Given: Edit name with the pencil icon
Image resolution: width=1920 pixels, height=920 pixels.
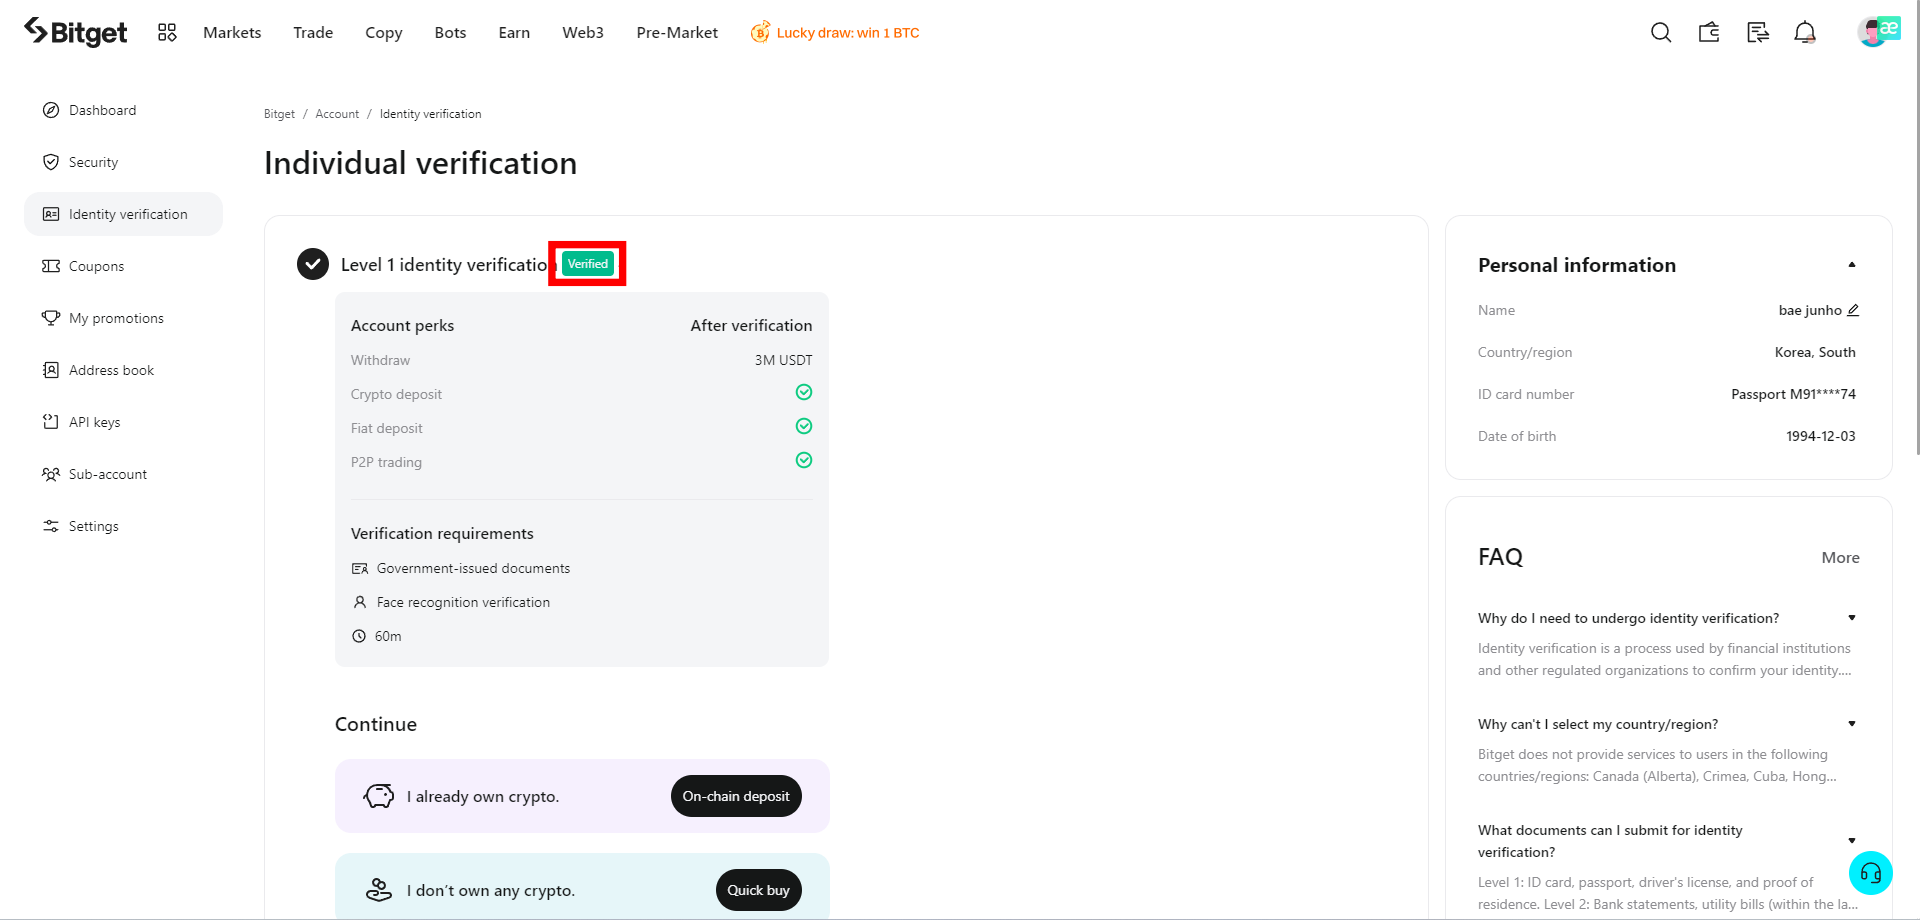Looking at the screenshot, I should [x=1853, y=310].
